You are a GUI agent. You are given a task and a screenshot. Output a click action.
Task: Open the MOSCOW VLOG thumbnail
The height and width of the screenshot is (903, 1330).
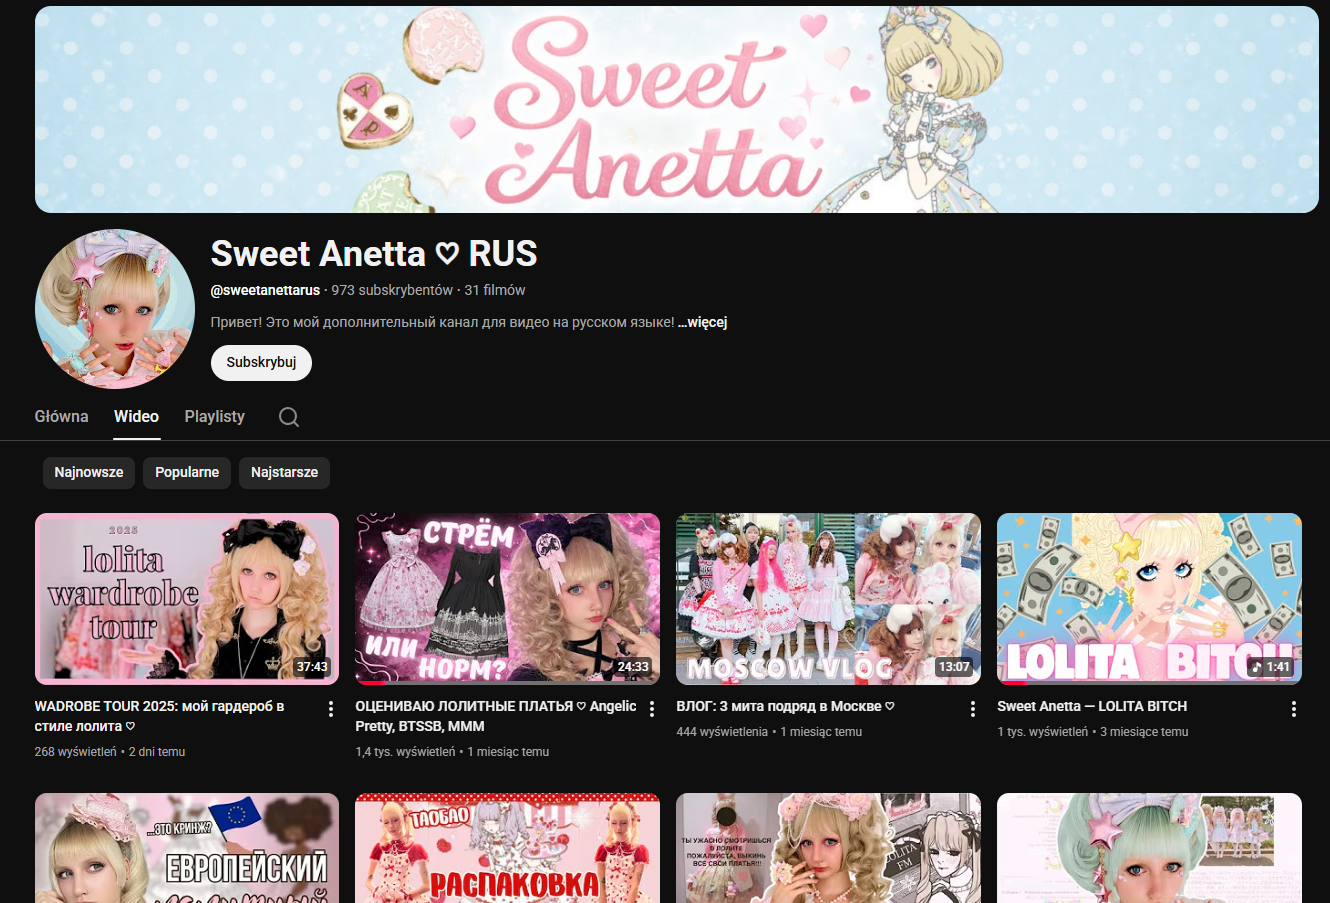828,599
